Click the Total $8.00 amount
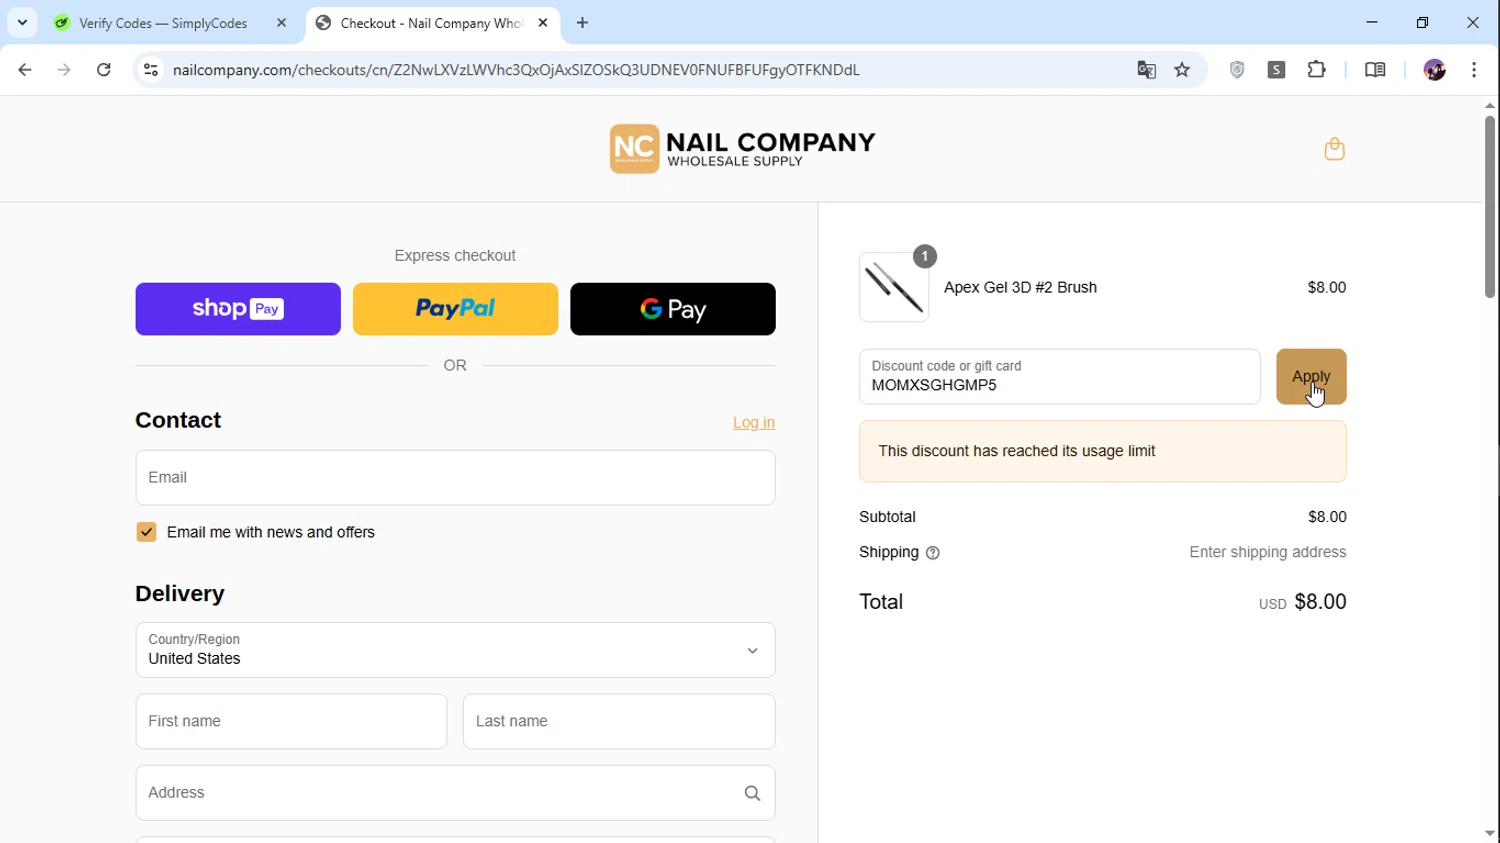Image resolution: width=1500 pixels, height=843 pixels. tap(1320, 602)
